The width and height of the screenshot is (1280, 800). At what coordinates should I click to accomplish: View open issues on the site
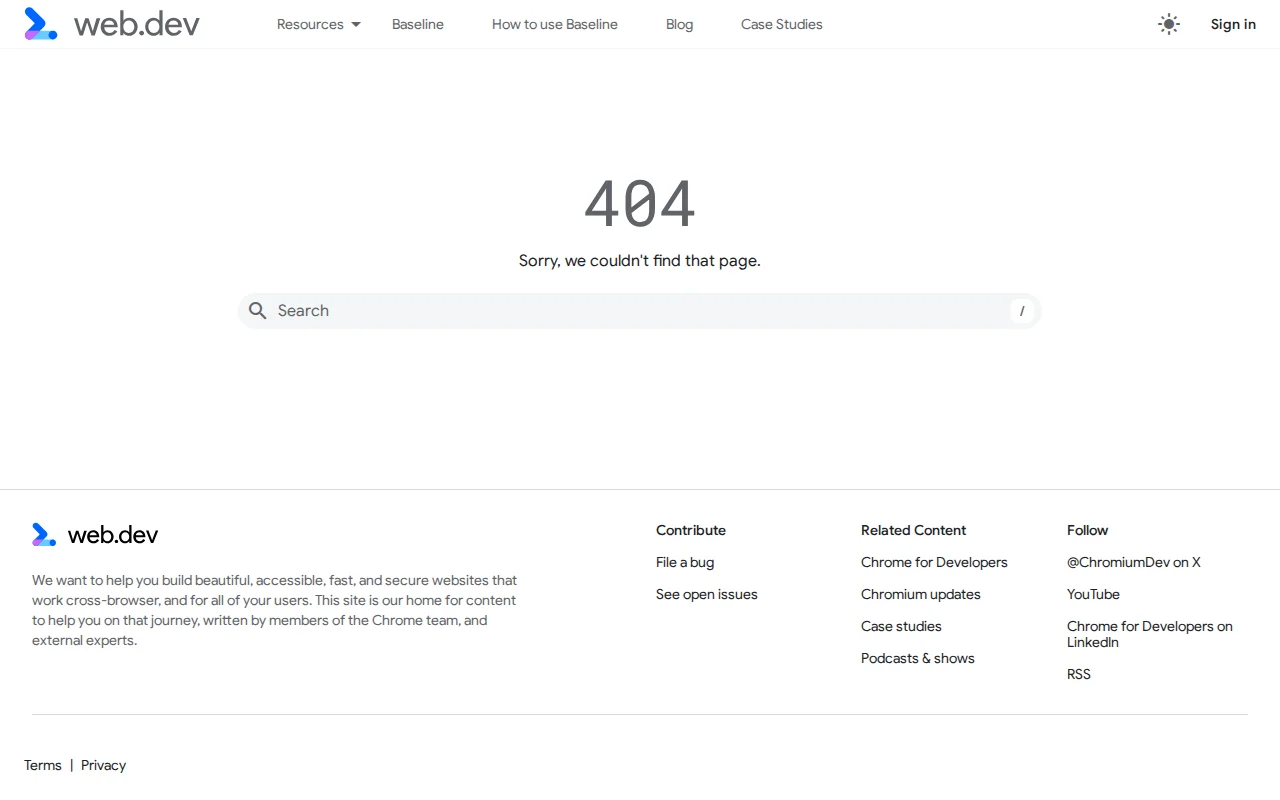pyautogui.click(x=706, y=594)
